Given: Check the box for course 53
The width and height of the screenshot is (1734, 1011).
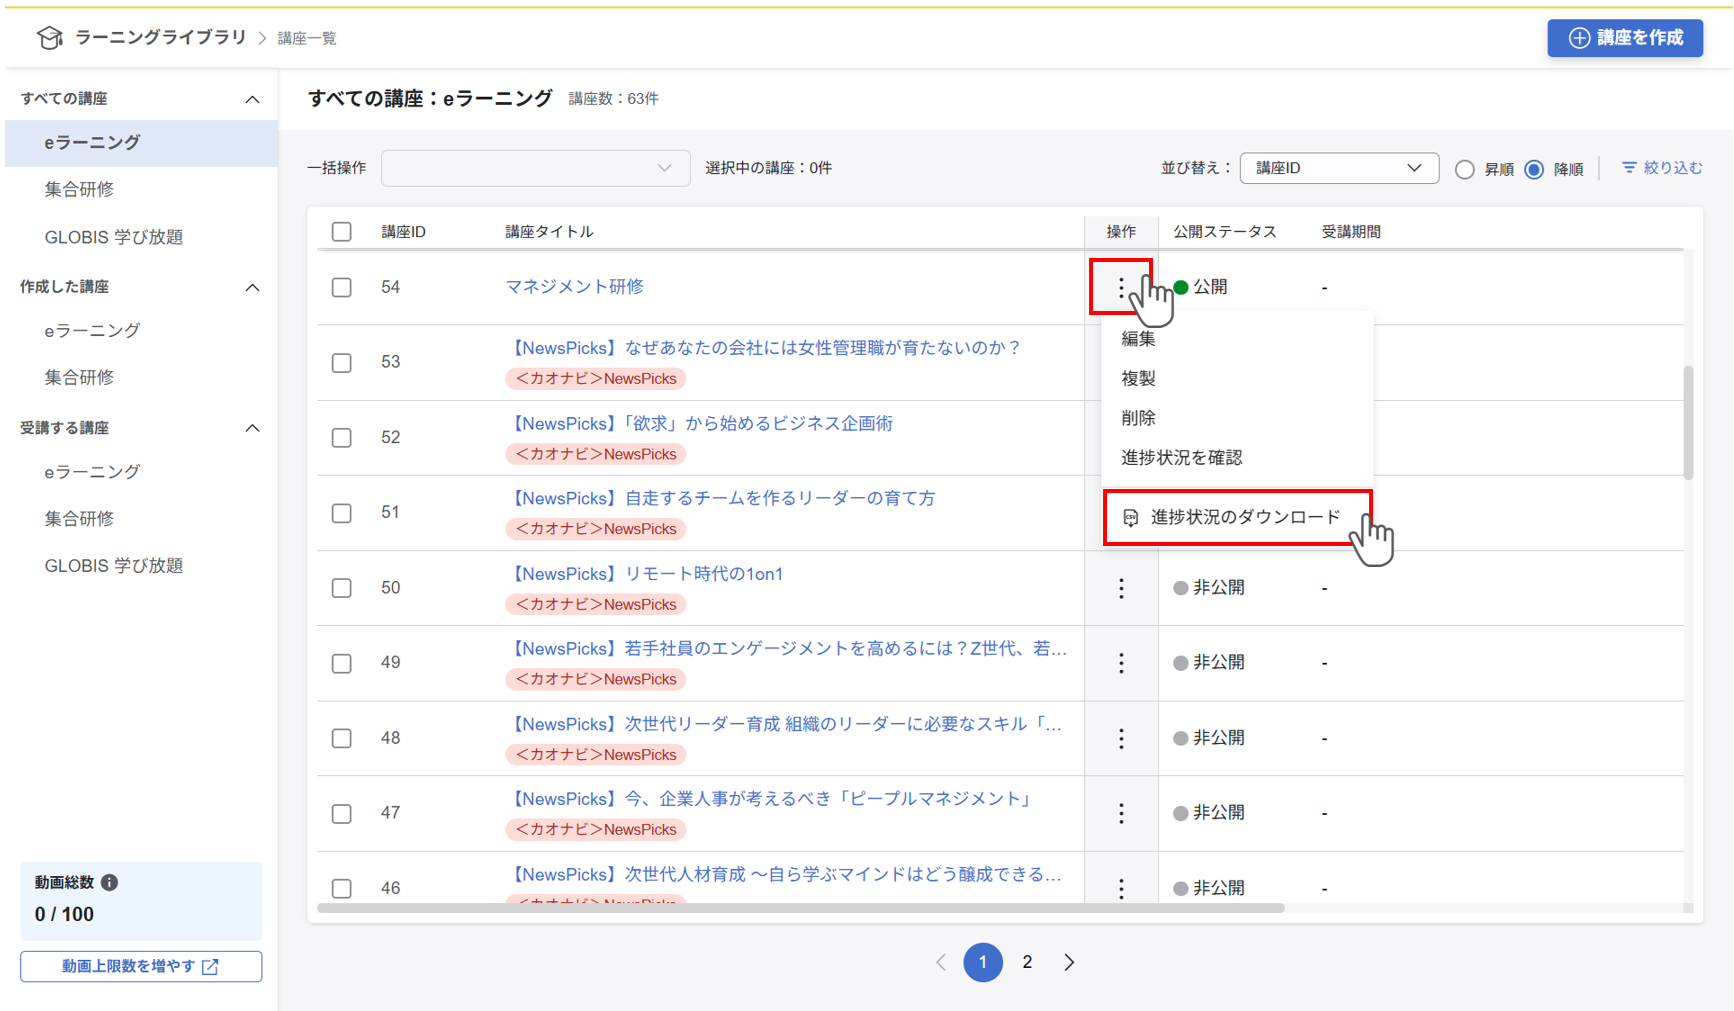Looking at the screenshot, I should [x=342, y=362].
